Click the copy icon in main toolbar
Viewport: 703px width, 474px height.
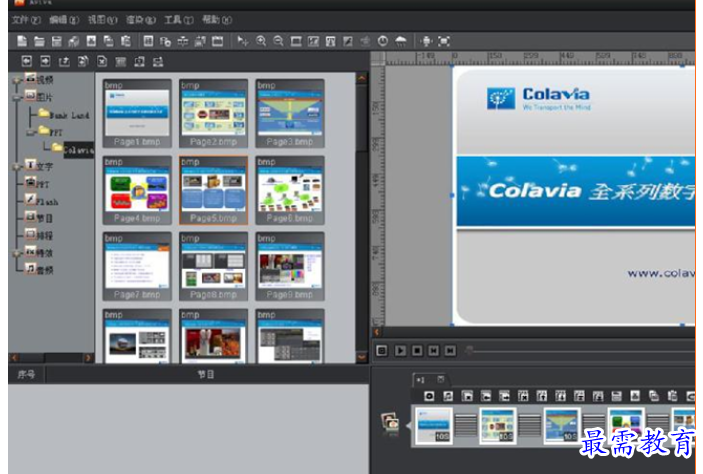click(x=108, y=41)
